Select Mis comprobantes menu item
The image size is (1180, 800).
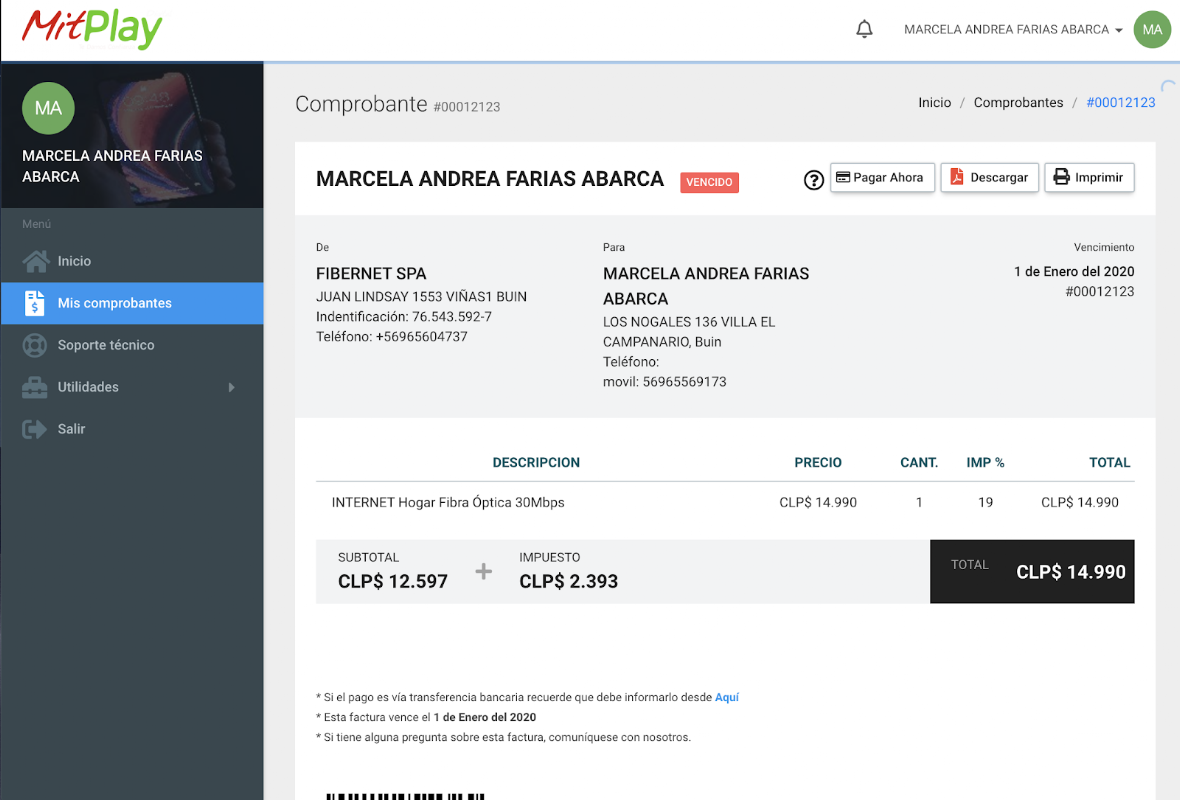click(132, 303)
